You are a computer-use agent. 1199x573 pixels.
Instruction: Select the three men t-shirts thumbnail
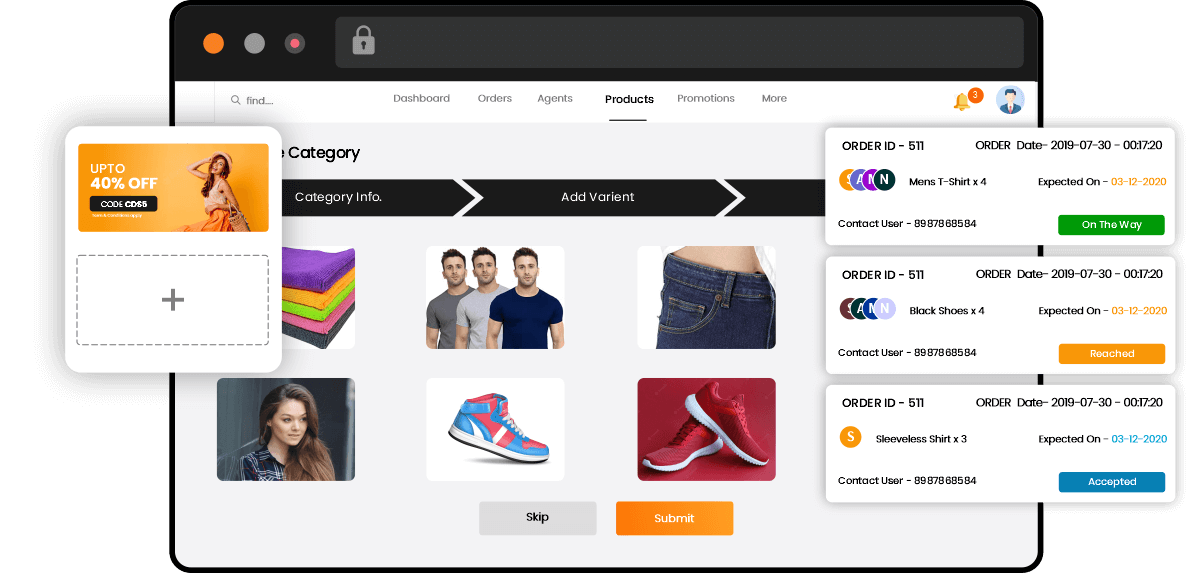496,298
